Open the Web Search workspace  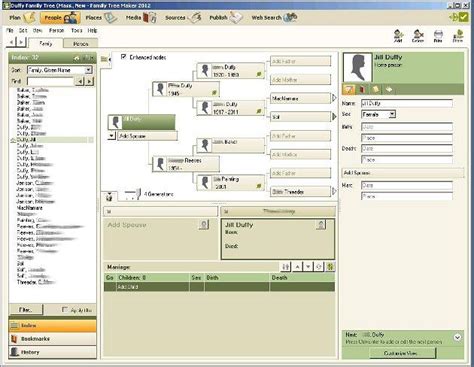click(274, 18)
